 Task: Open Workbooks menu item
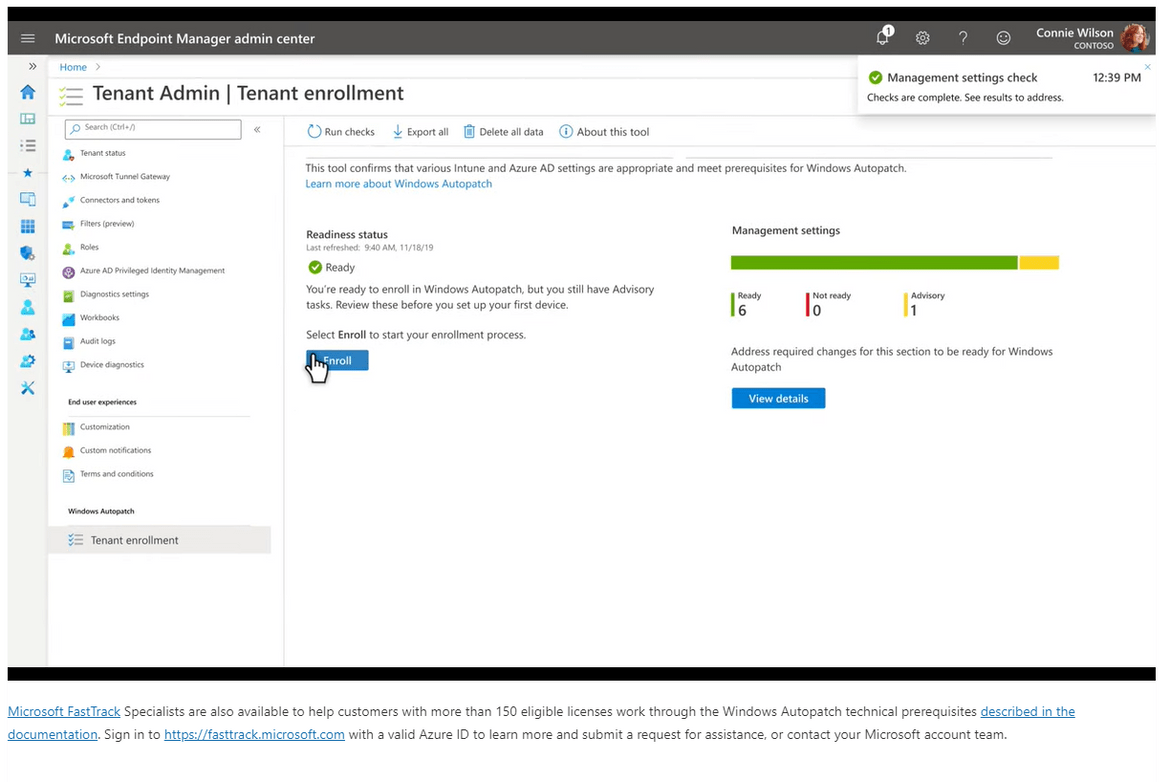tap(99, 318)
